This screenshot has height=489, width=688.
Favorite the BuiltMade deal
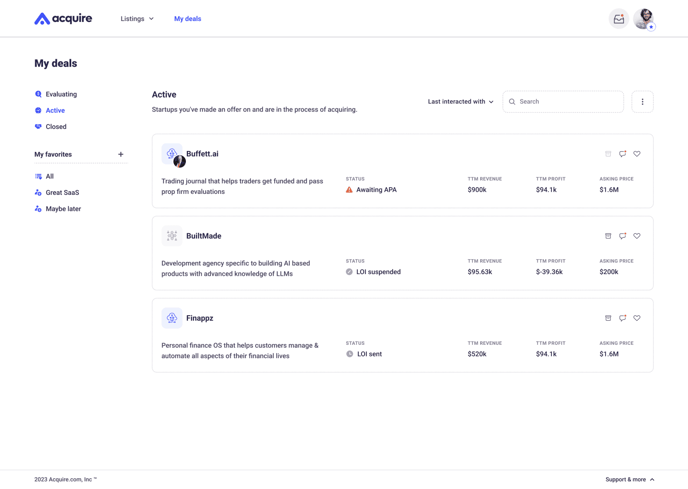tap(637, 236)
